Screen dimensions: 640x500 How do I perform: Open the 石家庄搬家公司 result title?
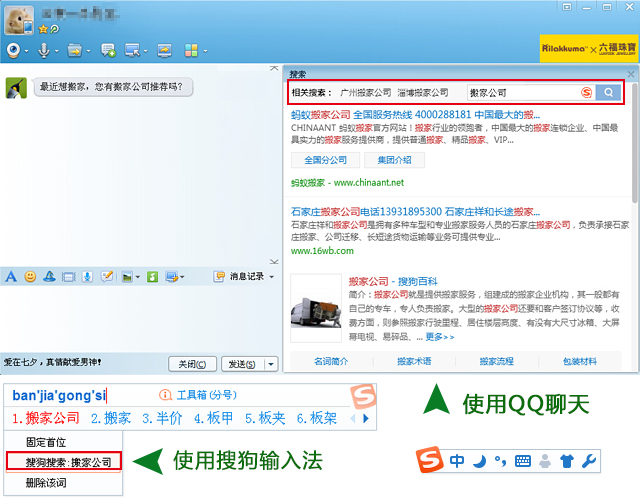(415, 212)
